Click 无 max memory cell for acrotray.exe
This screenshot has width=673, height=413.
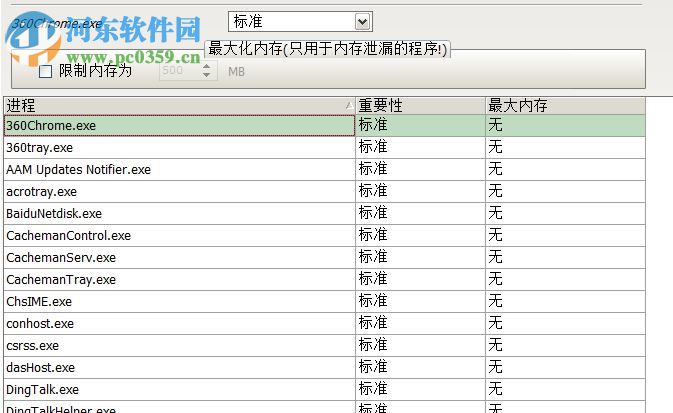pyautogui.click(x=565, y=191)
